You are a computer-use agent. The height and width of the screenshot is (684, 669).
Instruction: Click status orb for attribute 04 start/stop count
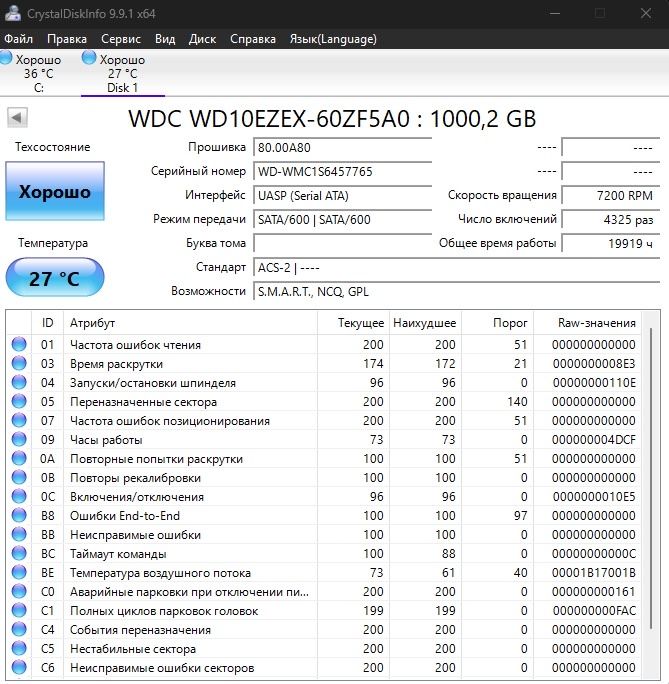(19, 382)
